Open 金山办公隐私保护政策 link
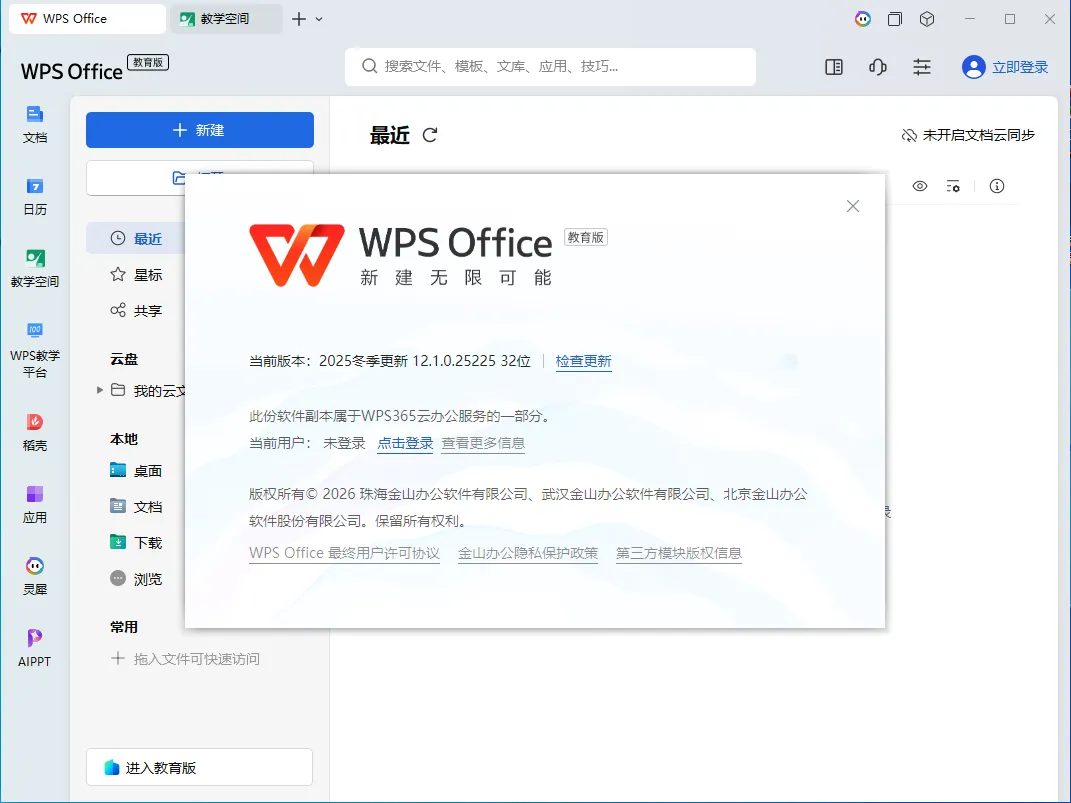This screenshot has height=803, width=1071. (528, 553)
